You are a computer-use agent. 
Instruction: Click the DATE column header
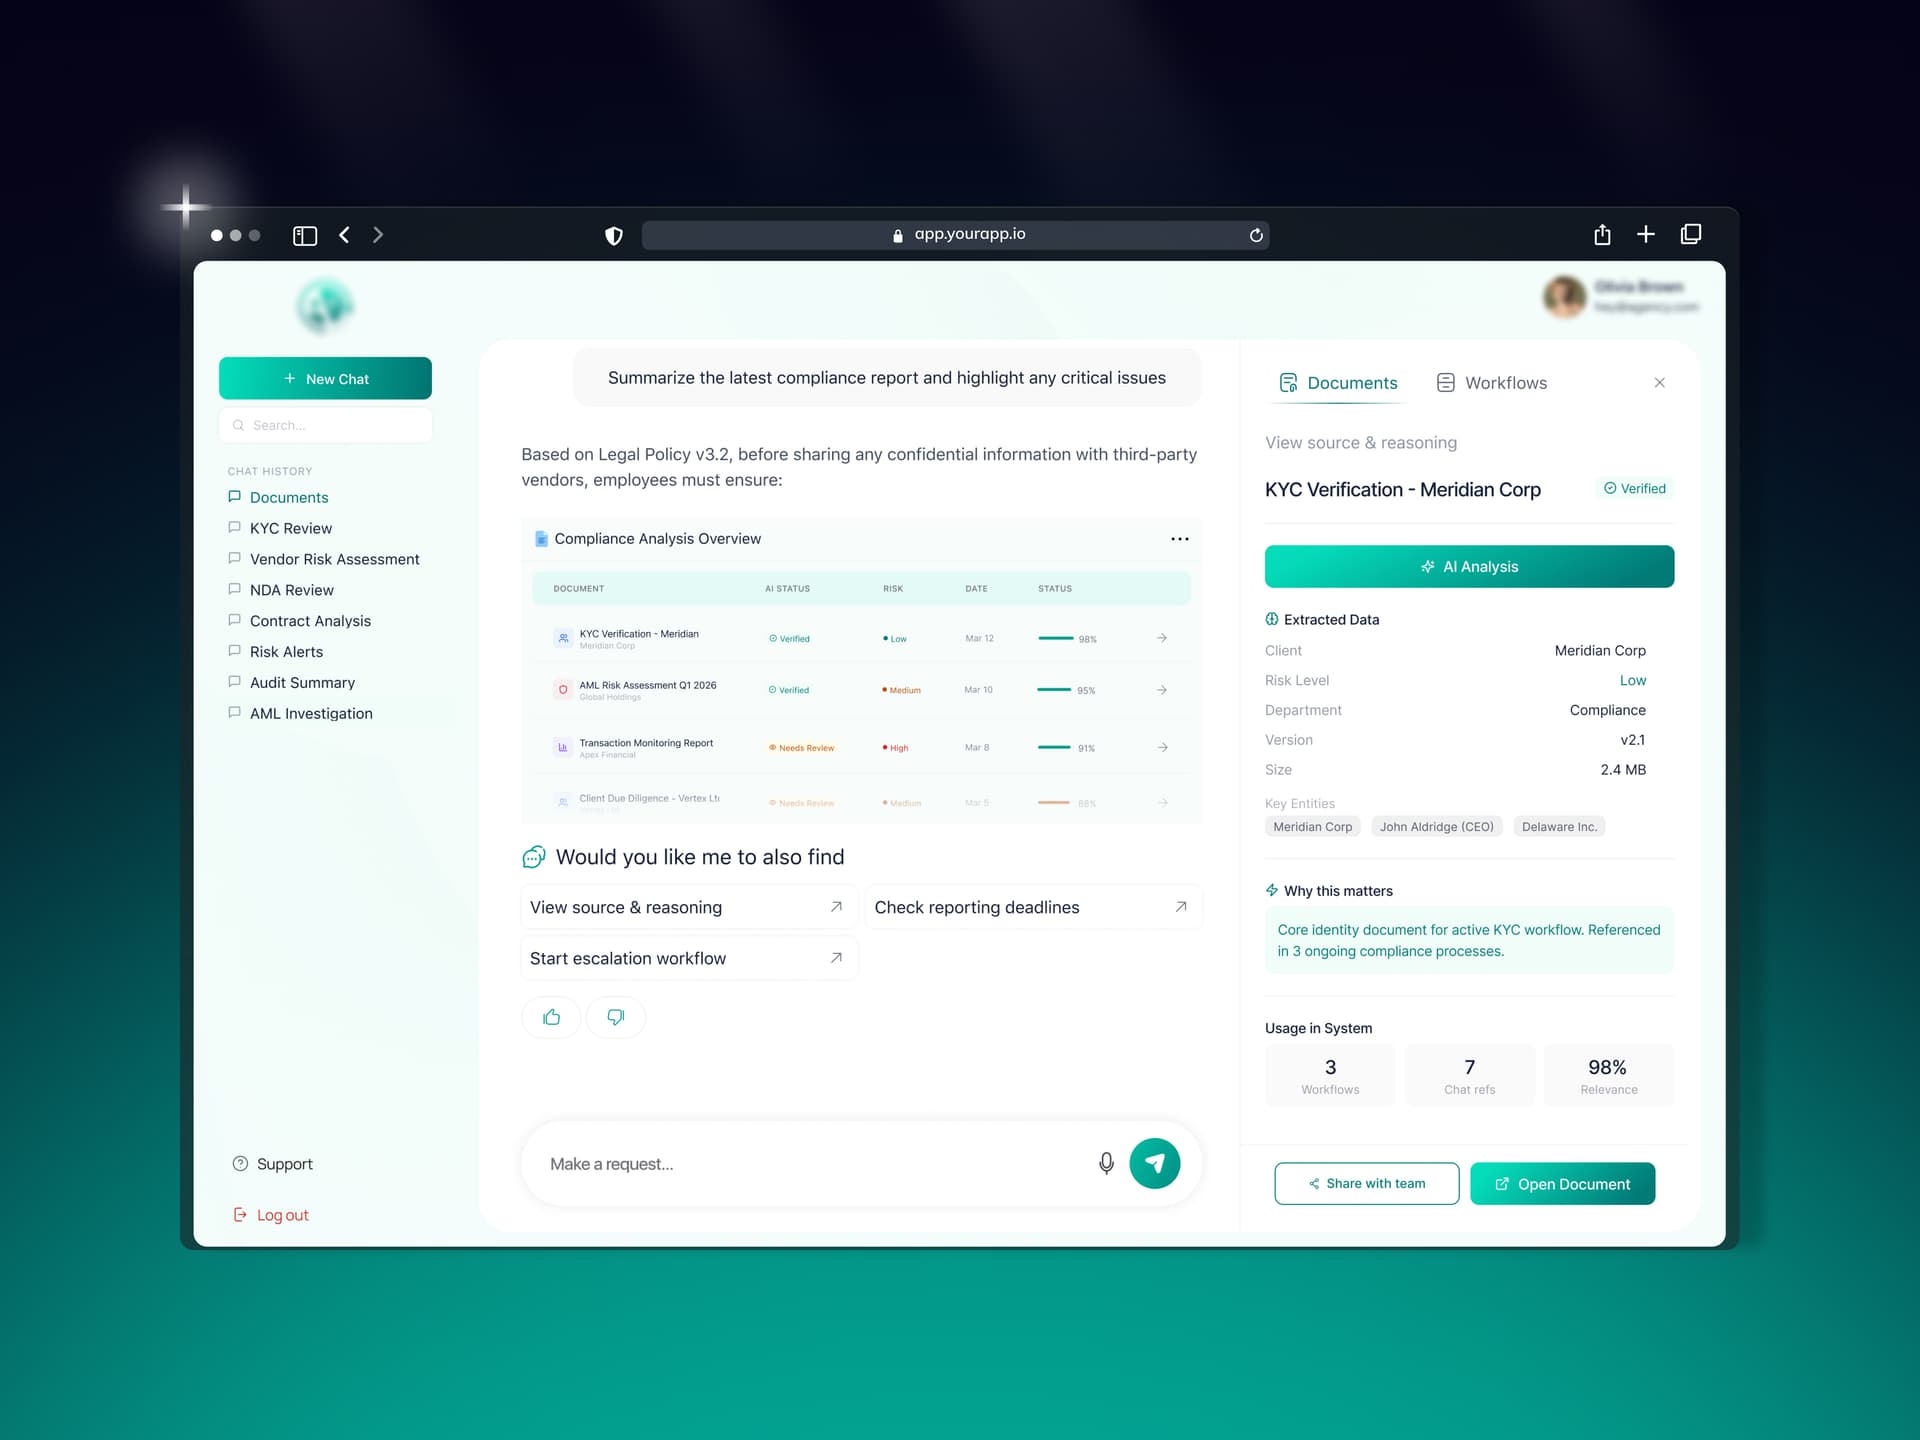[976, 589]
